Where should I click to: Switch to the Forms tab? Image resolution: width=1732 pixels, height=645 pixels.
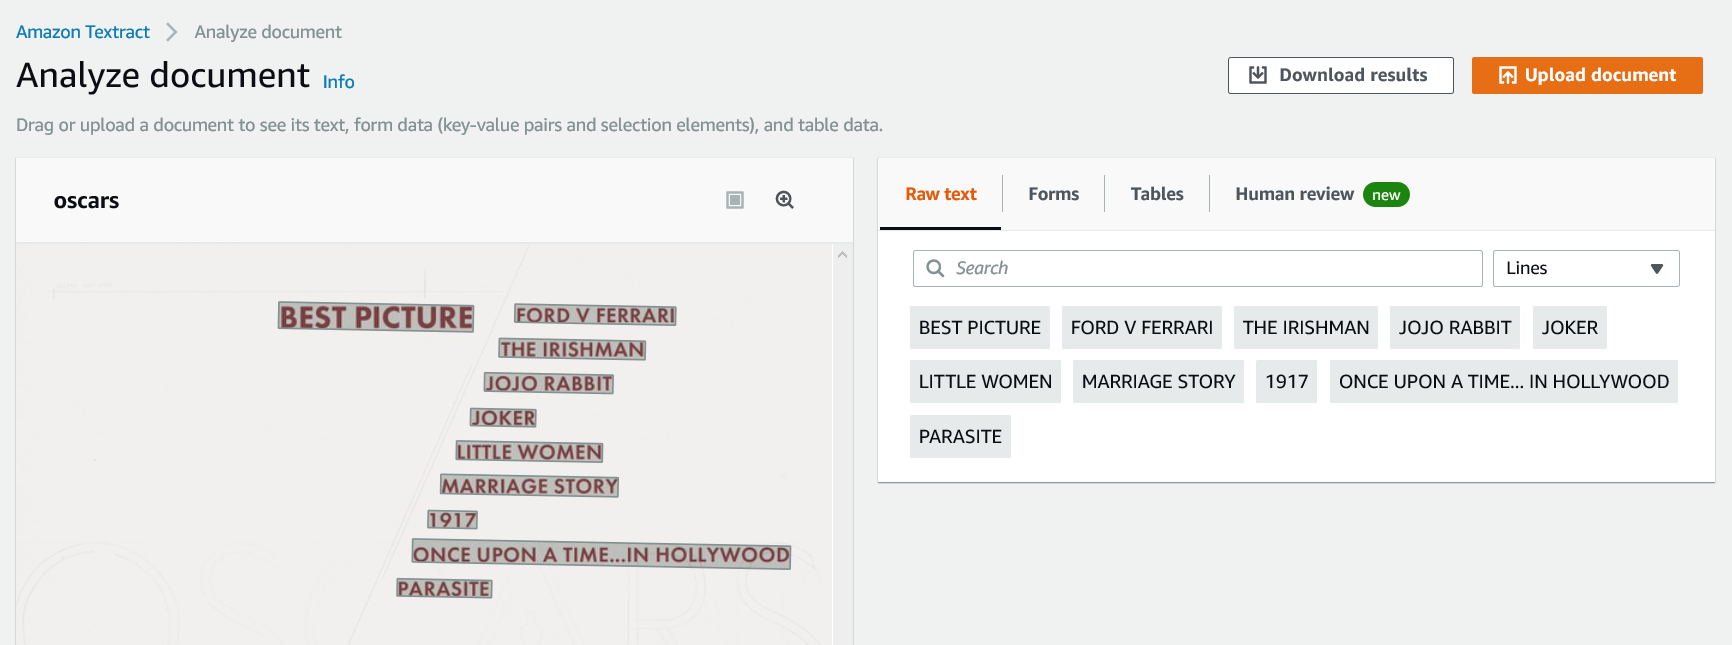tap(1053, 194)
